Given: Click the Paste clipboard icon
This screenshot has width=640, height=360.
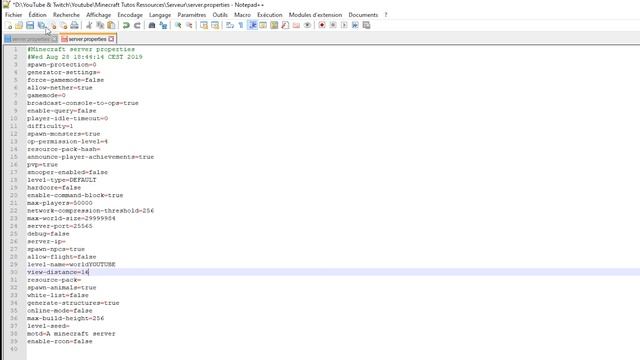Looking at the screenshot, I should (111, 25).
